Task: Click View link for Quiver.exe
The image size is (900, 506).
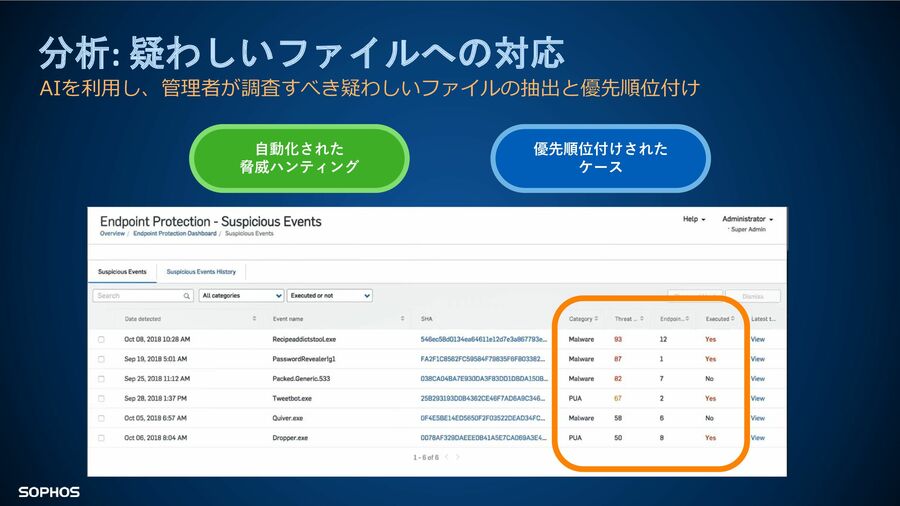Action: pyautogui.click(x=757, y=418)
